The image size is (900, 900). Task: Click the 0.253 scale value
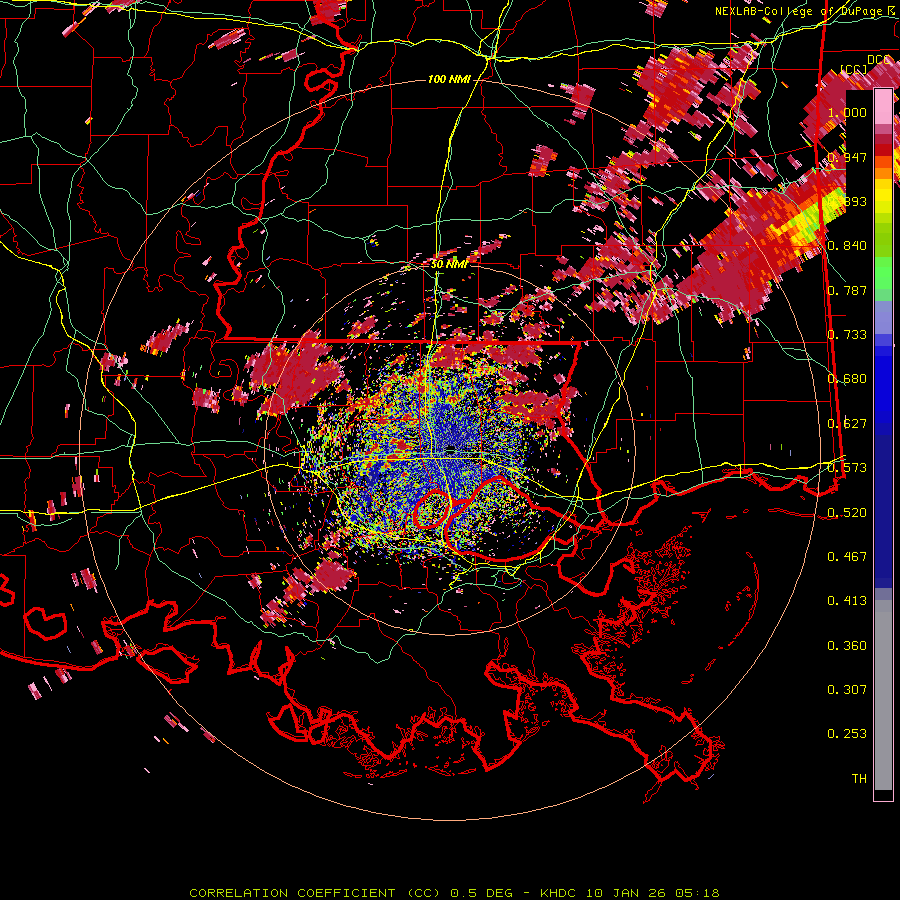(x=847, y=734)
